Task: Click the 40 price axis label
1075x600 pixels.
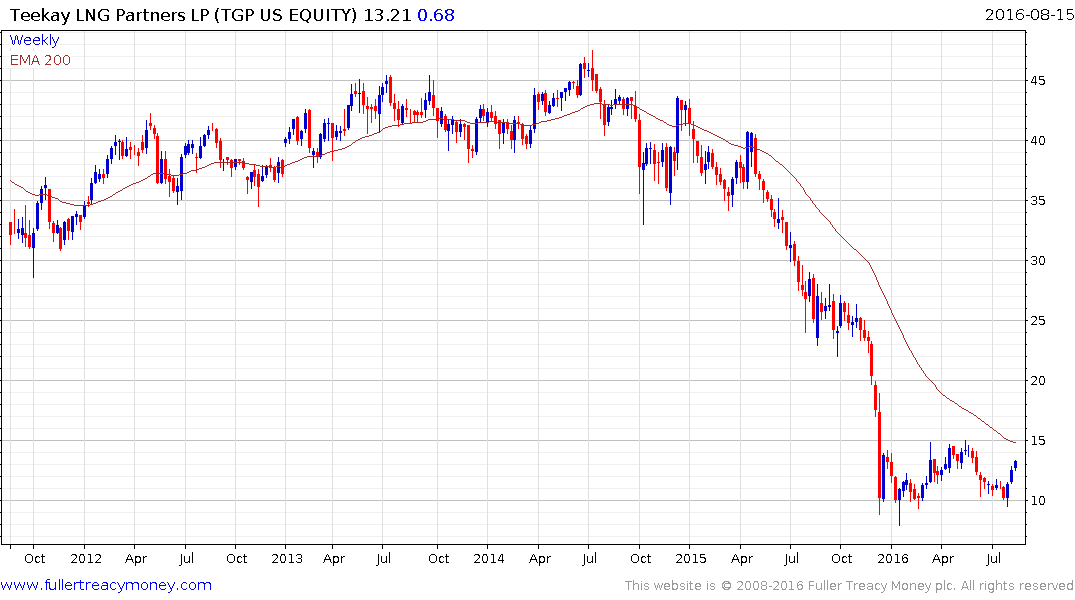Action: point(1037,141)
